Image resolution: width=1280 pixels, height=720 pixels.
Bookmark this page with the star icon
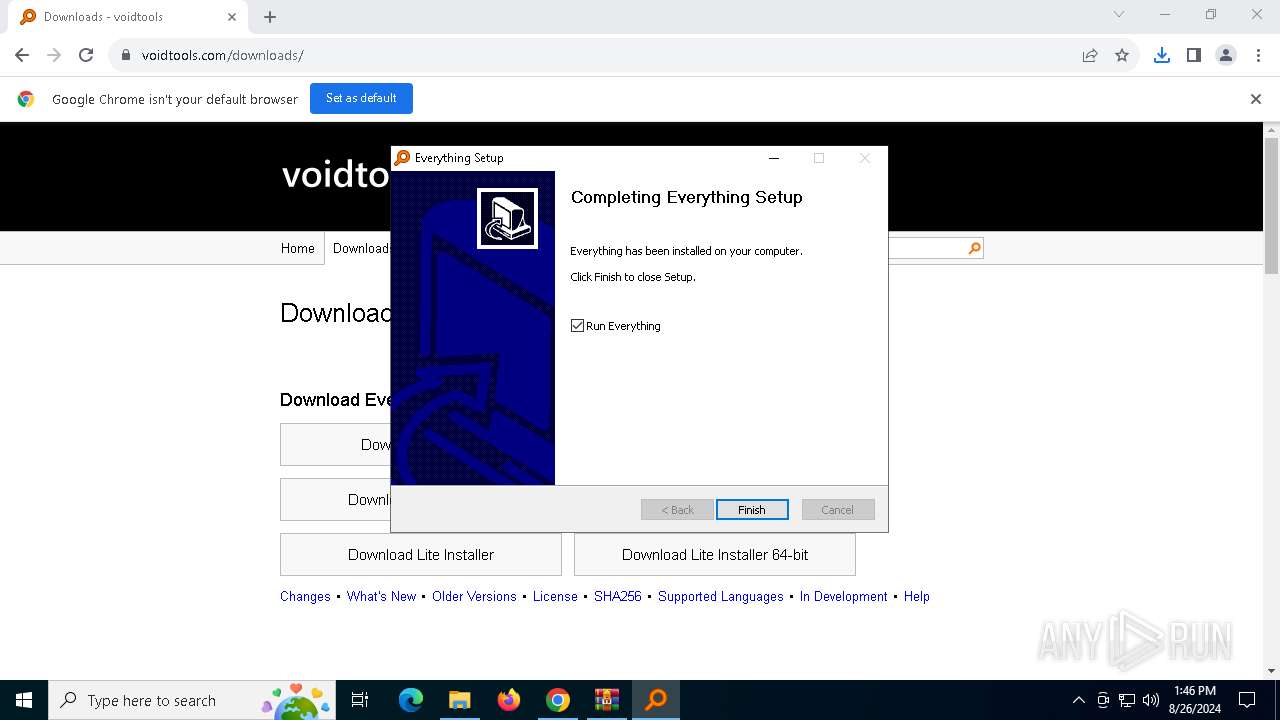pyautogui.click(x=1122, y=55)
